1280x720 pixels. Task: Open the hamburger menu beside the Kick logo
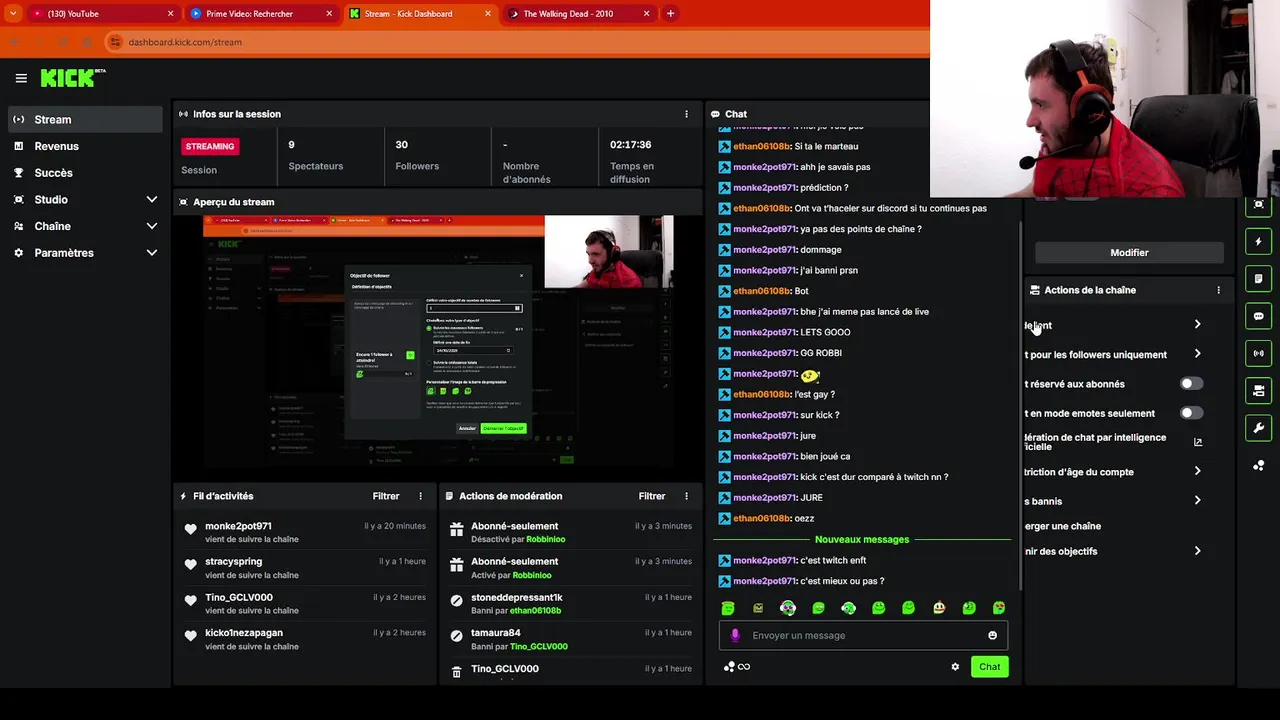tap(21, 78)
